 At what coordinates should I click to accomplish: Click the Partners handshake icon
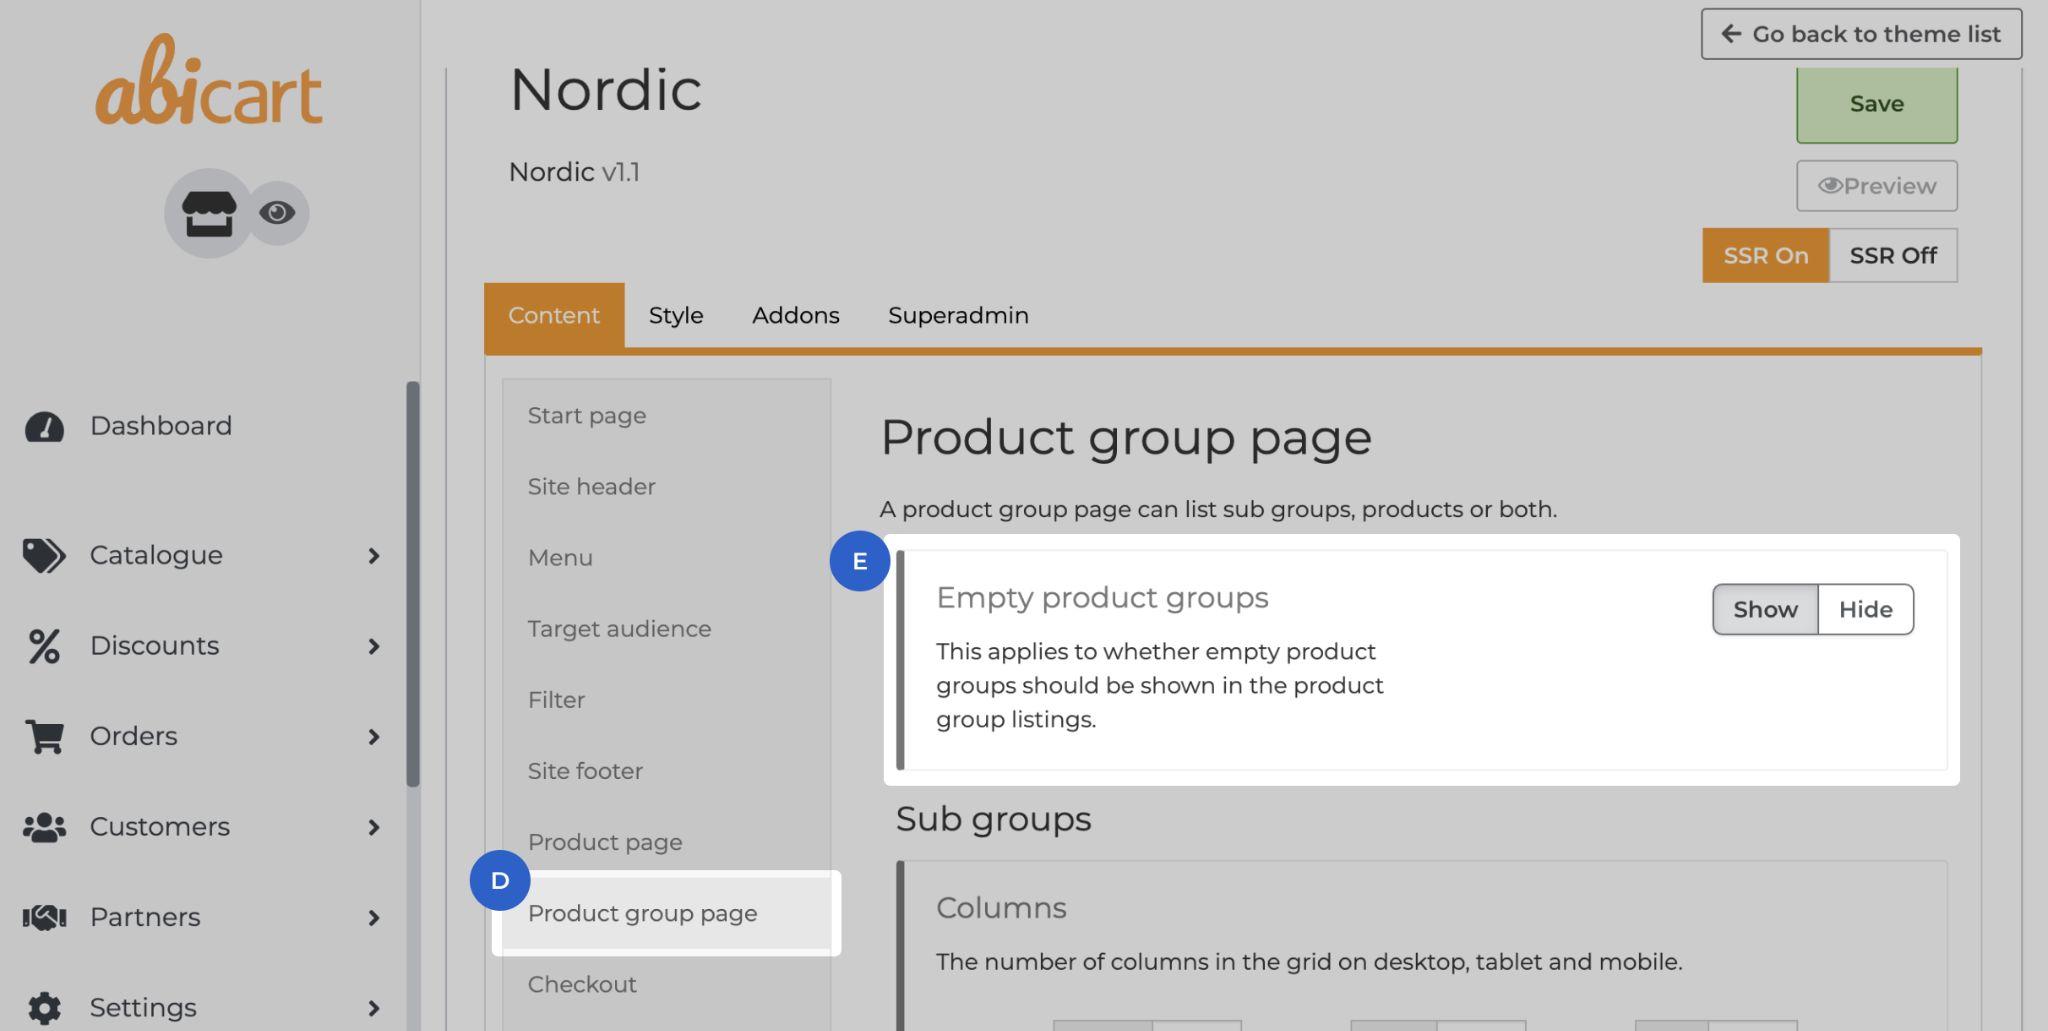coord(44,917)
